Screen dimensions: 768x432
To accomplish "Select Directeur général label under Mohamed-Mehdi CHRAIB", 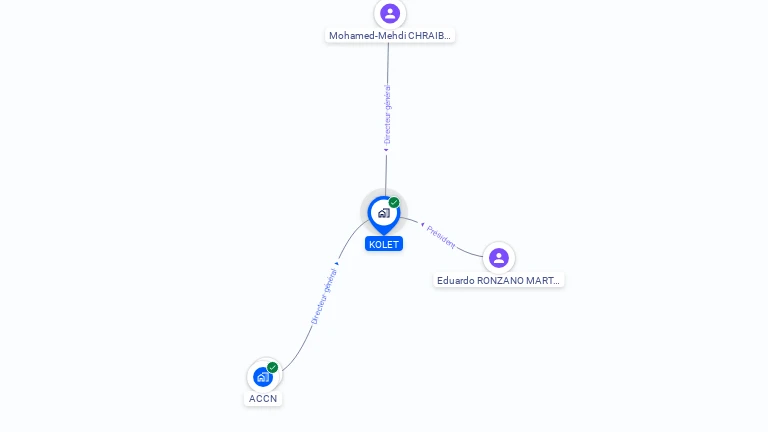I will coord(387,115).
